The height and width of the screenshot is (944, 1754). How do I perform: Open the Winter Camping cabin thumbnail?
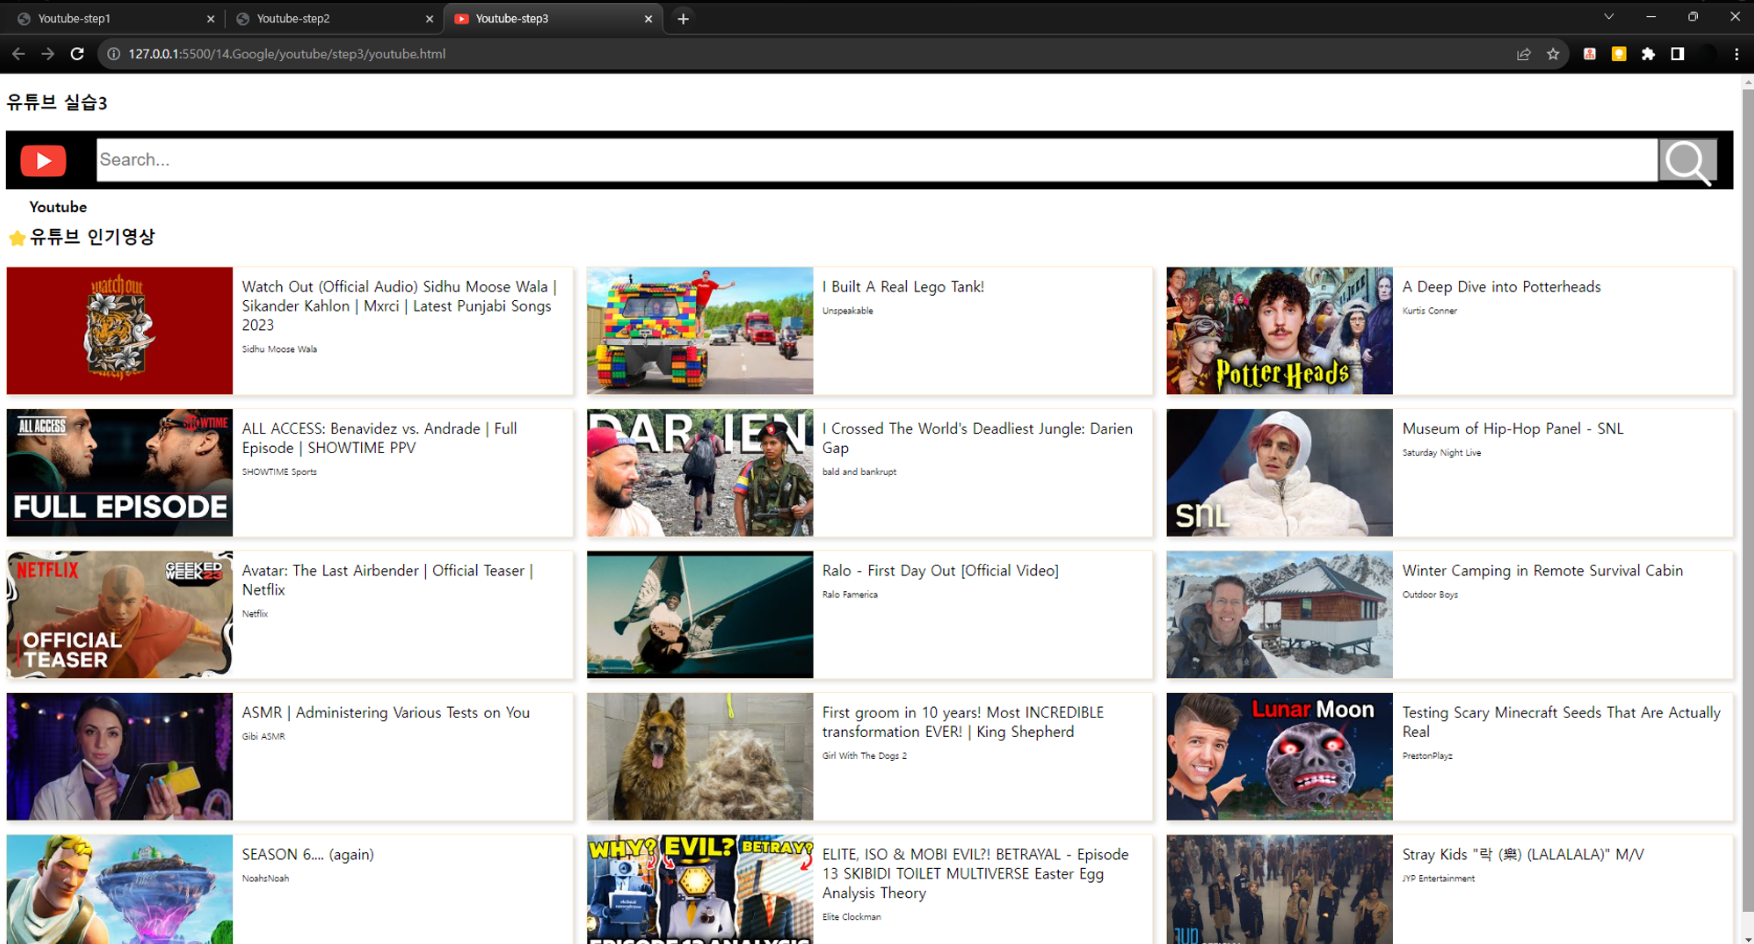pyautogui.click(x=1280, y=614)
